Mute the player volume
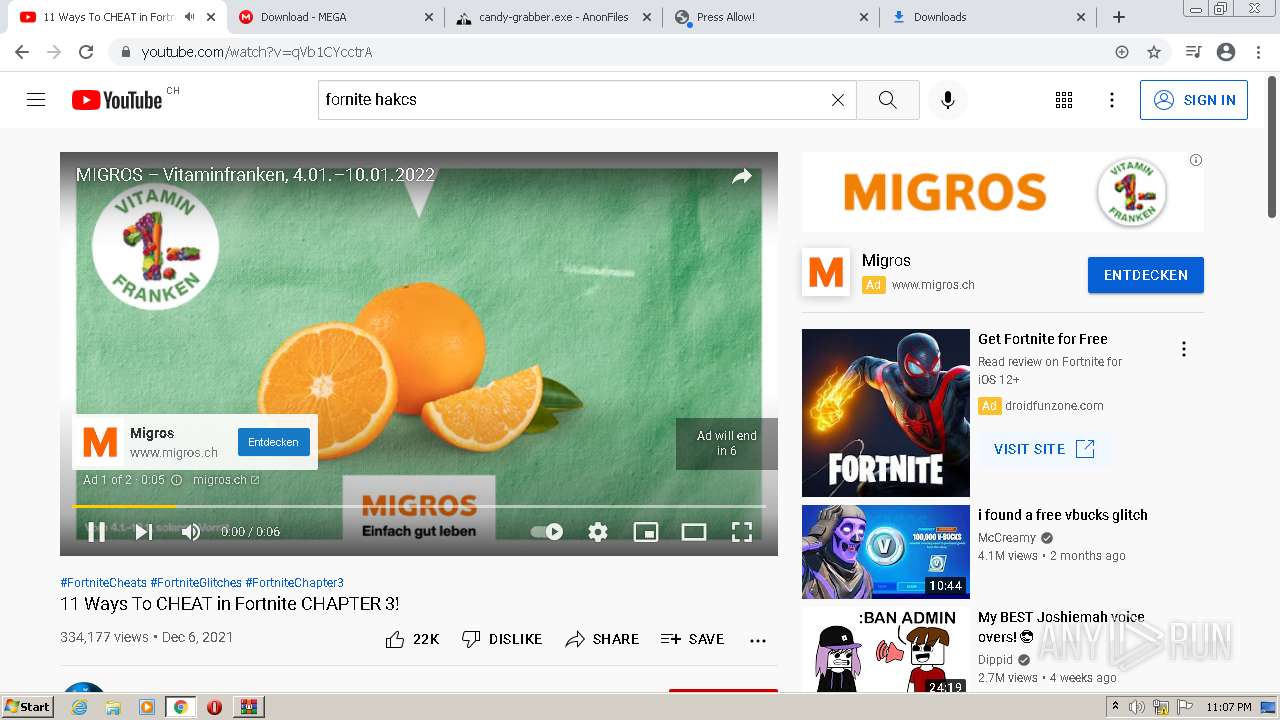 (x=191, y=532)
